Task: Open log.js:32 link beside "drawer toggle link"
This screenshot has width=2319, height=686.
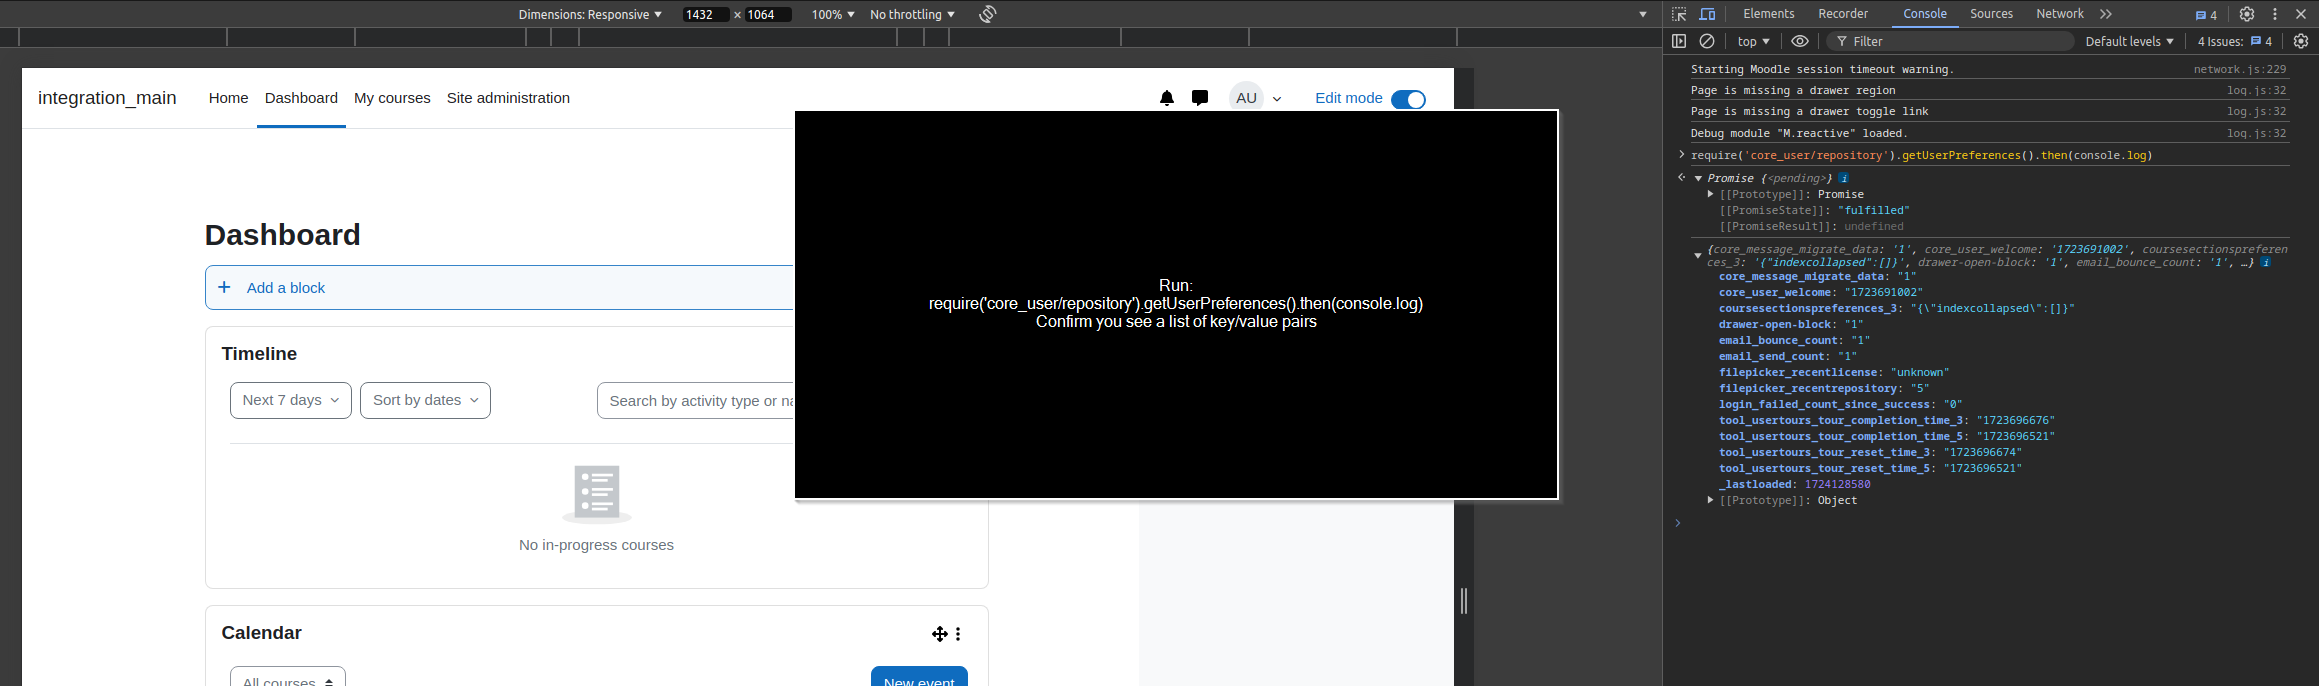Action: (2256, 111)
